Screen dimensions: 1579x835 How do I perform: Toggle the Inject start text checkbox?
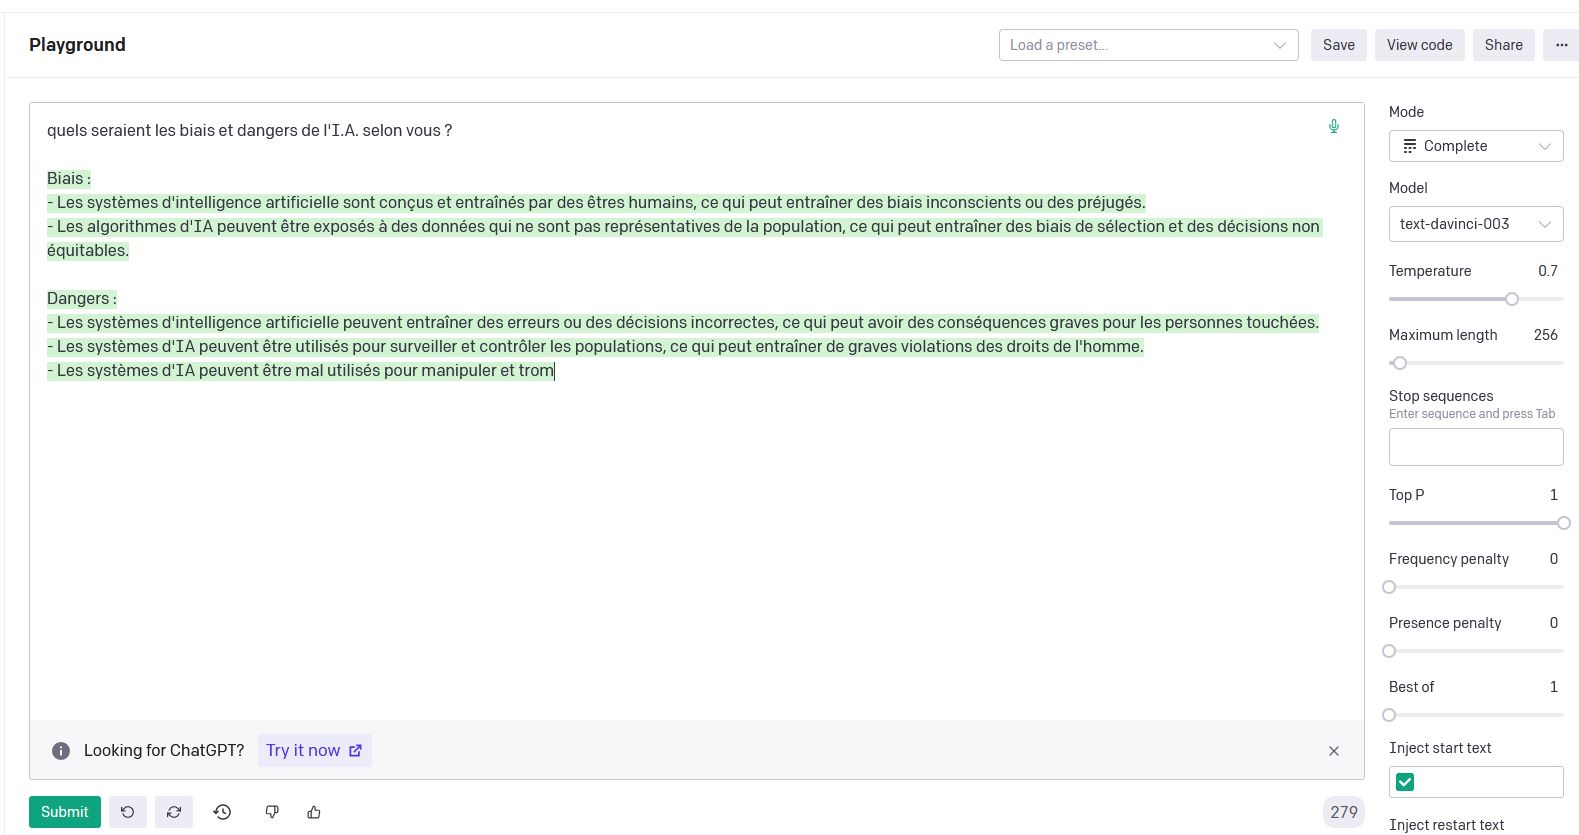(1405, 782)
